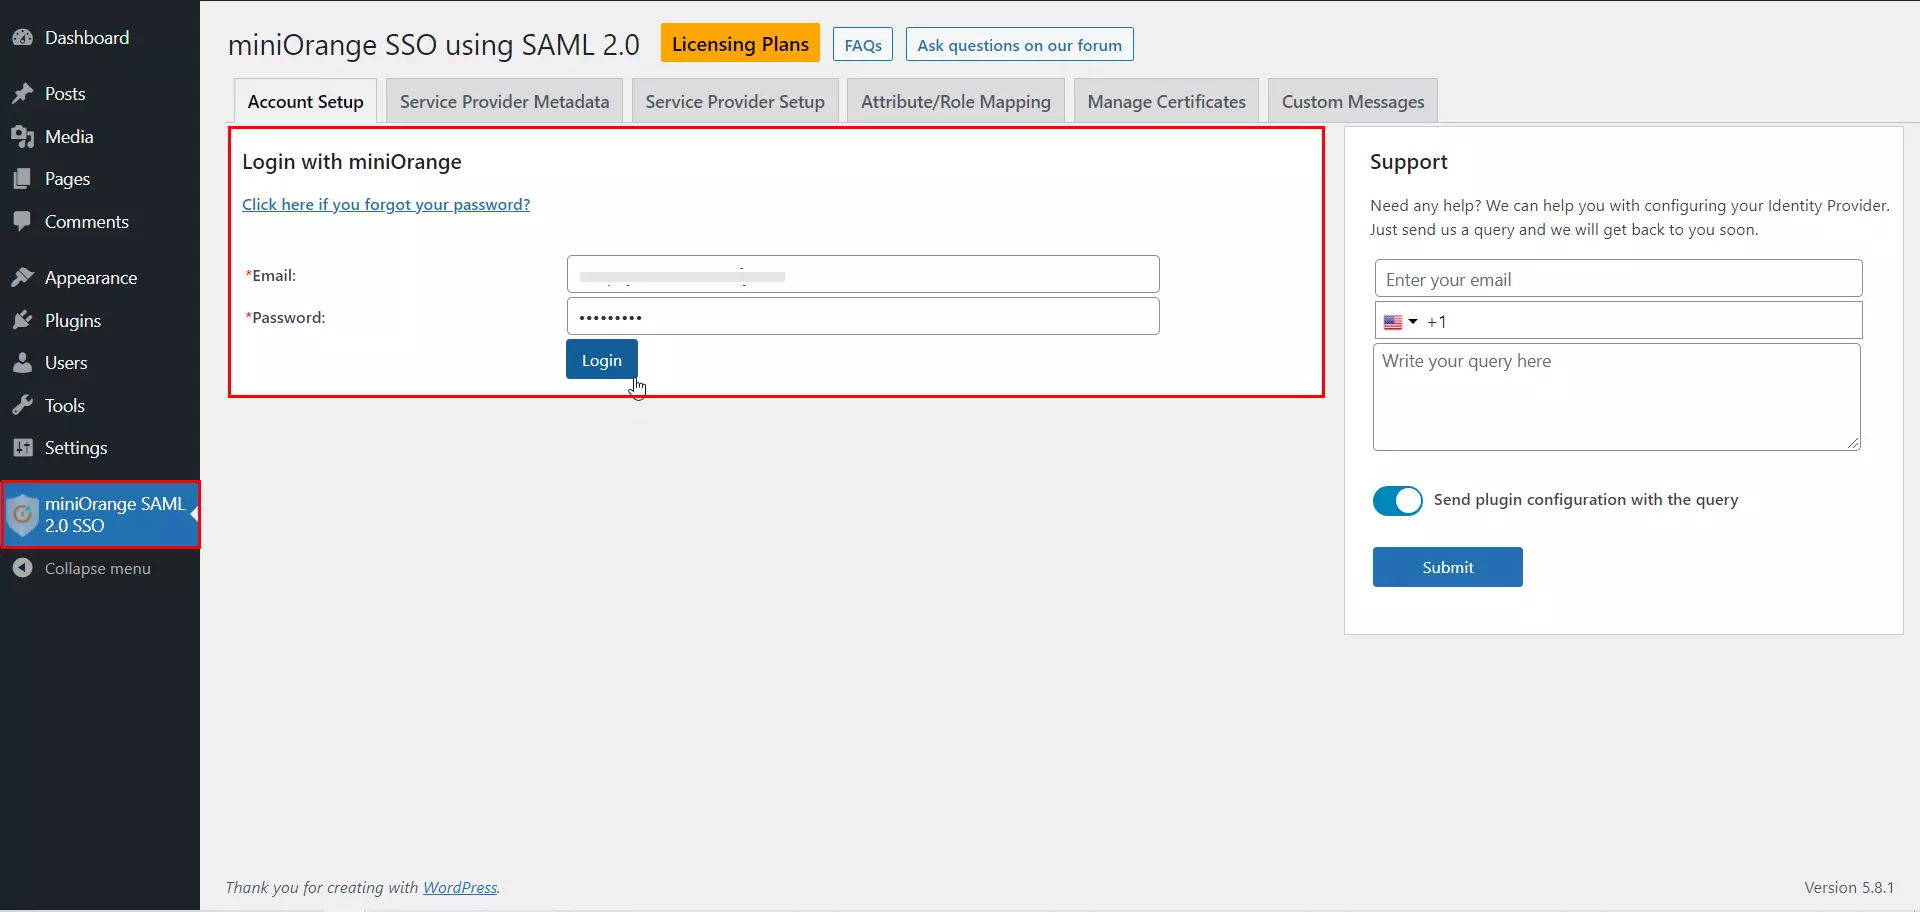This screenshot has width=1920, height=912.
Task: Click the forgot your password link
Action: tap(386, 204)
